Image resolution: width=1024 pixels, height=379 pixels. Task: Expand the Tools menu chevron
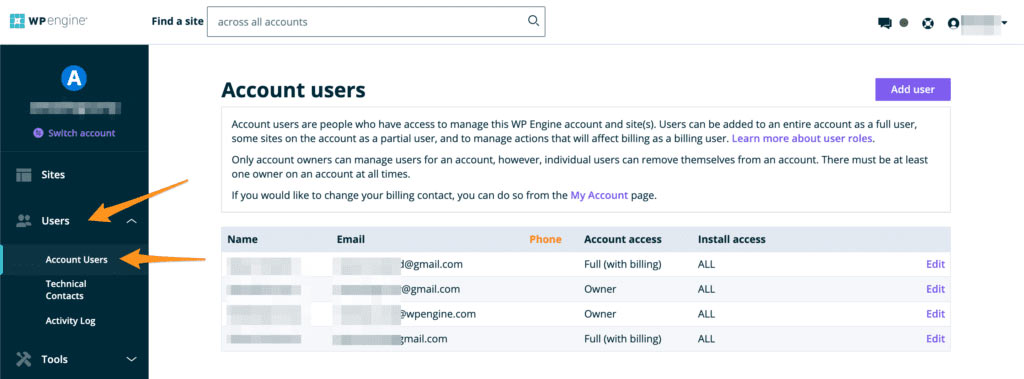tap(131, 359)
